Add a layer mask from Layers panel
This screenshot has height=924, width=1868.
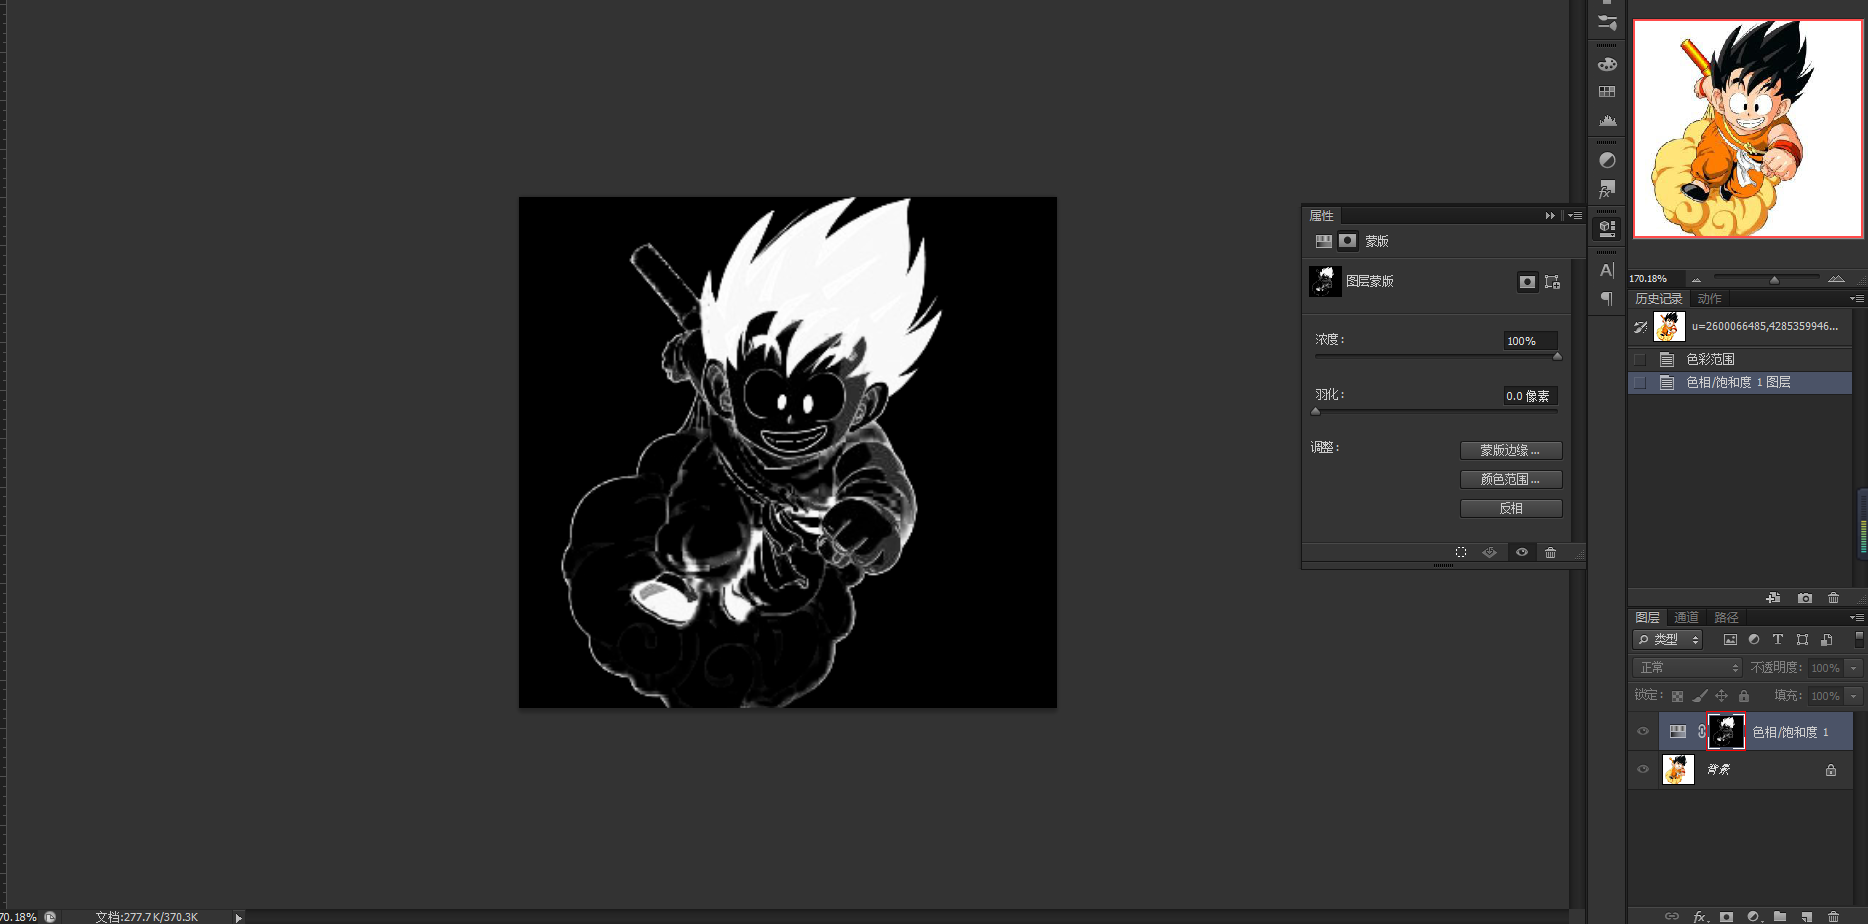pos(1726,916)
